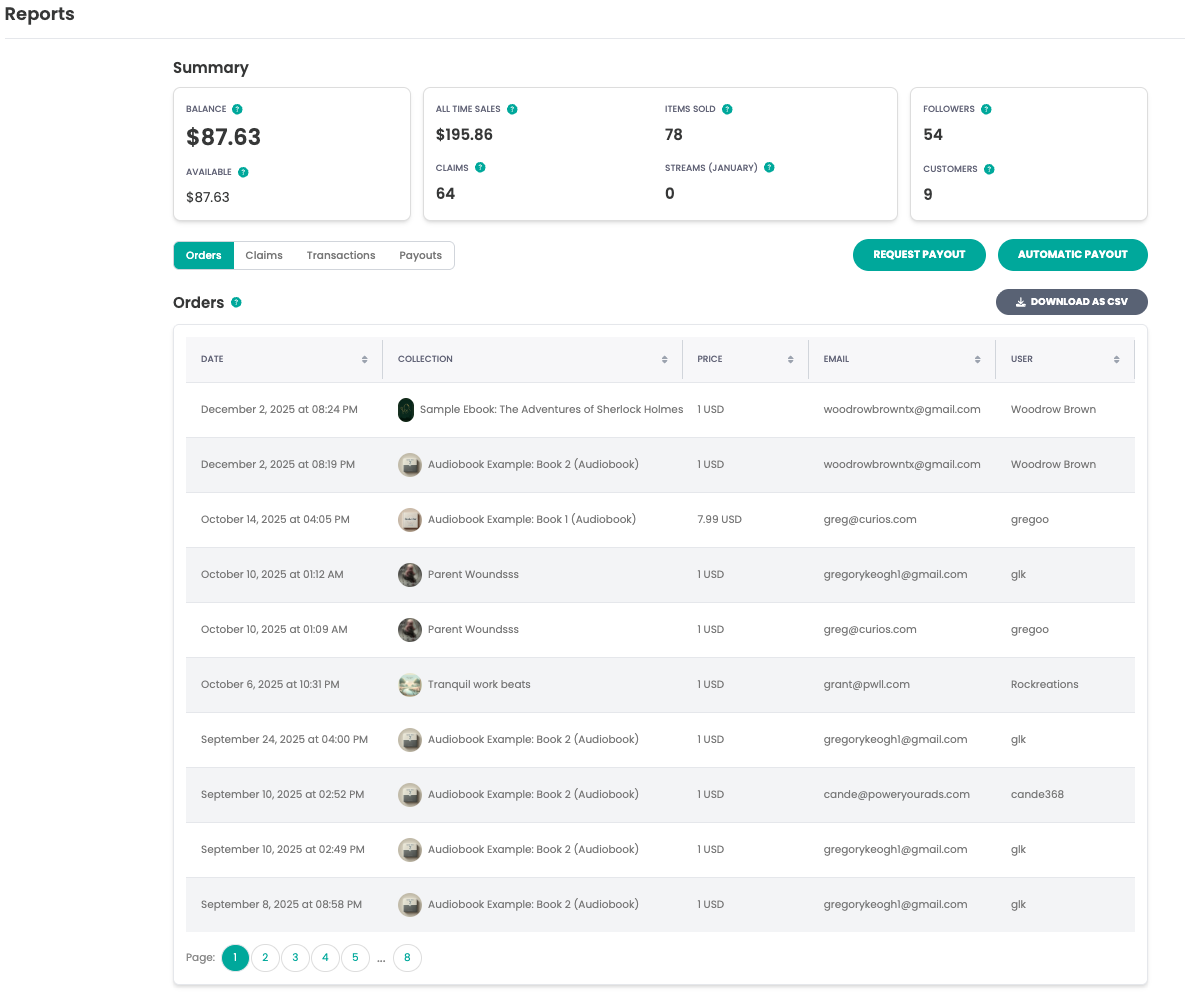Image resolution: width=1185 pixels, height=1001 pixels.
Task: Switch to the Transactions tab
Action: pos(340,255)
